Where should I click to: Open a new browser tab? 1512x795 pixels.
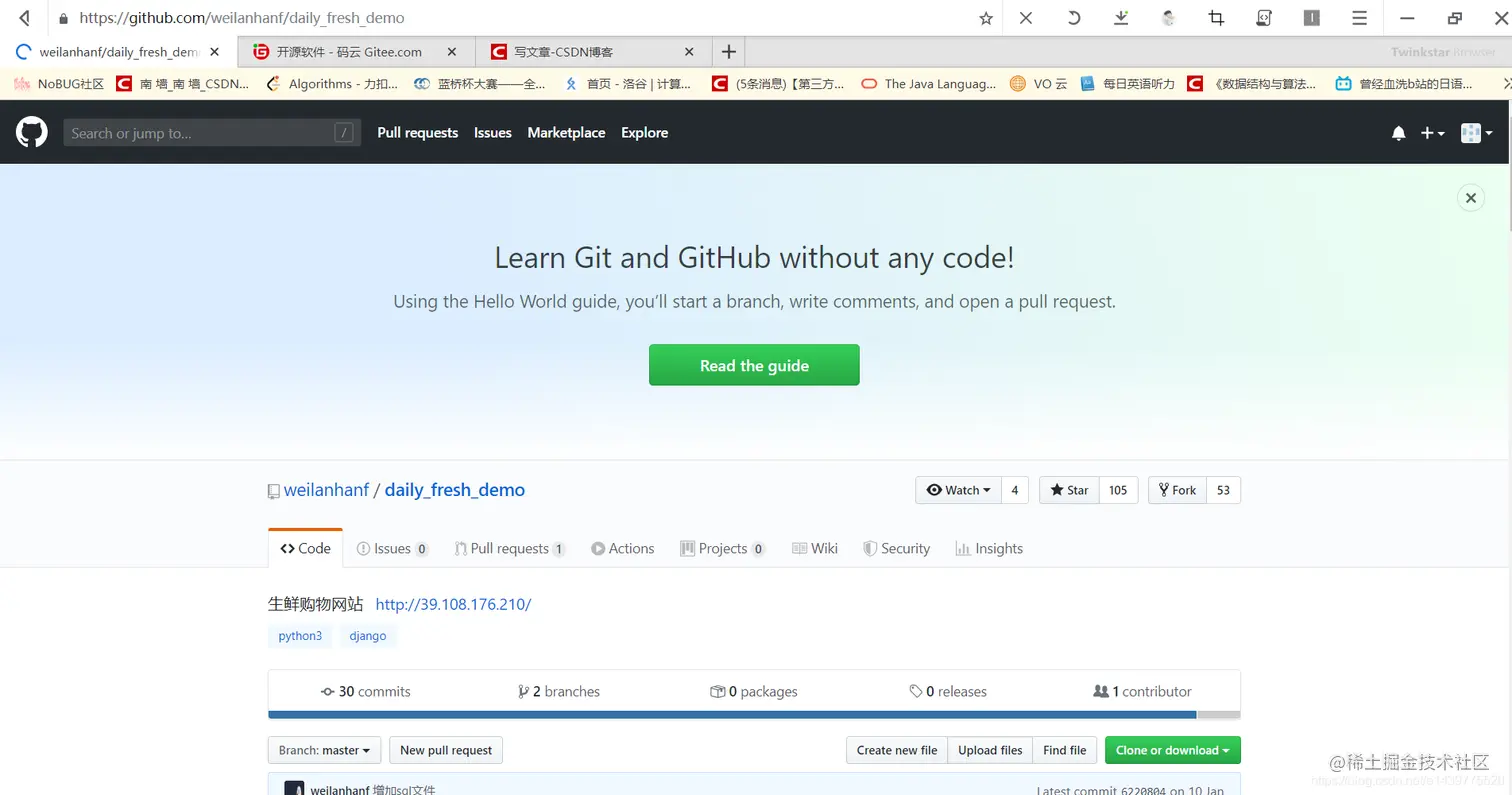coord(729,52)
